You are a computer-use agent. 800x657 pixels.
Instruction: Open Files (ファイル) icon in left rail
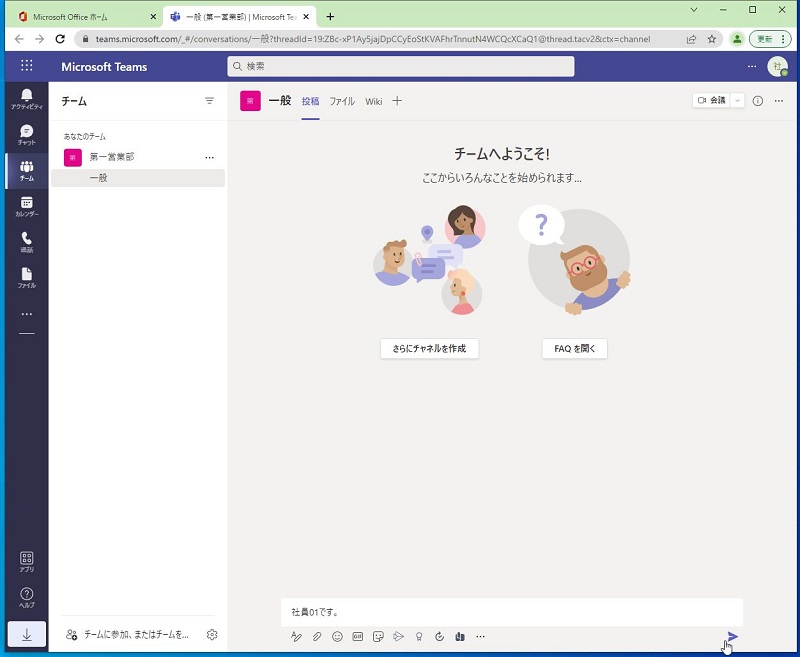(x=27, y=278)
